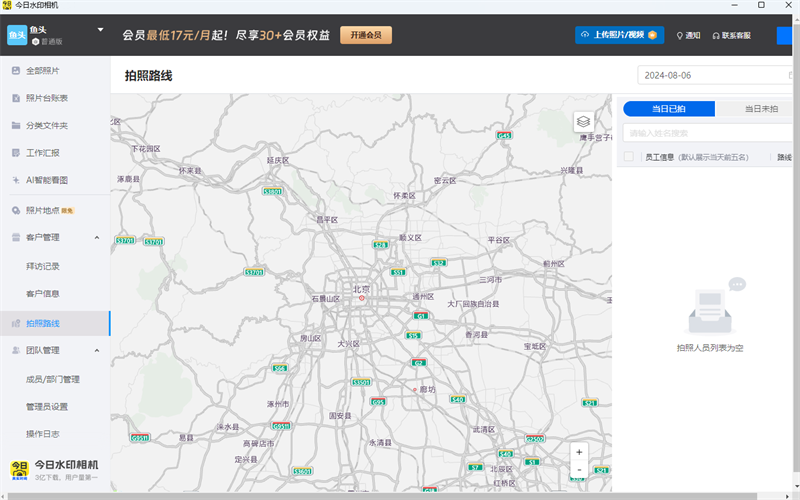Image resolution: width=800 pixels, height=500 pixels.
Task: Go to 工作汇报 page
Action: 42,153
